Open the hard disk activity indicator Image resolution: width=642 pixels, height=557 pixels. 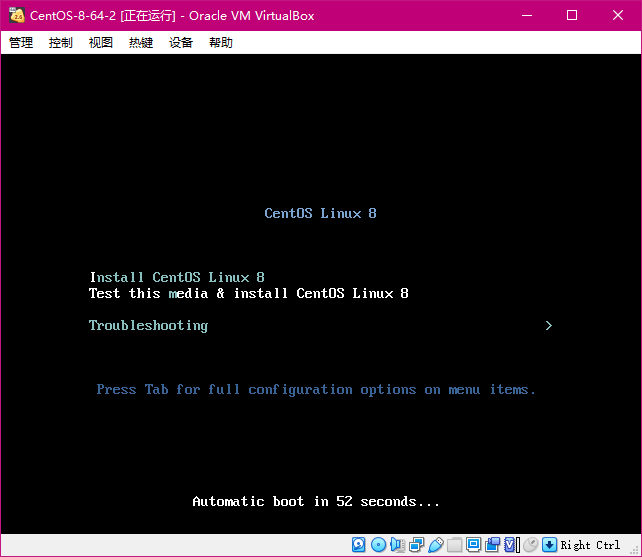359,545
